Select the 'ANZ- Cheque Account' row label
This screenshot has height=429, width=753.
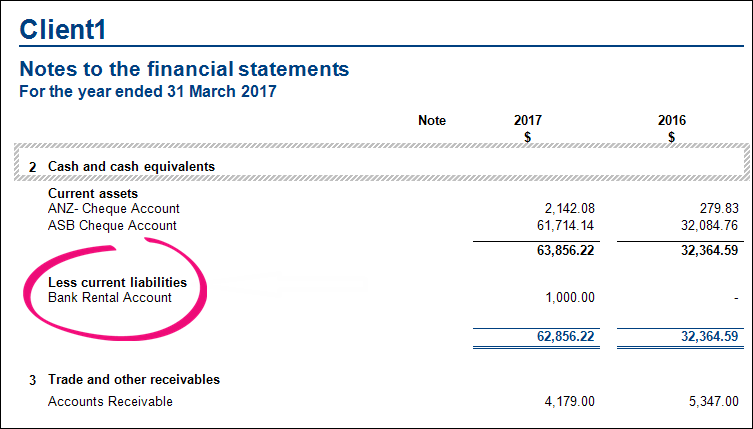(114, 209)
